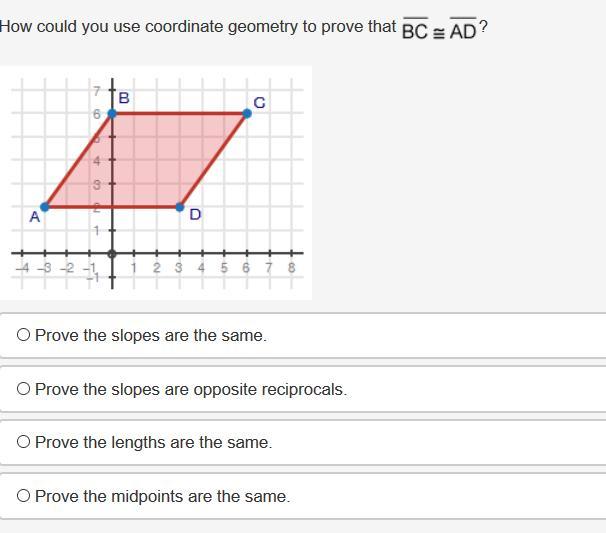Viewport: 606px width, 533px height.
Task: Click the x-axis tick label 8
Action: tap(291, 267)
